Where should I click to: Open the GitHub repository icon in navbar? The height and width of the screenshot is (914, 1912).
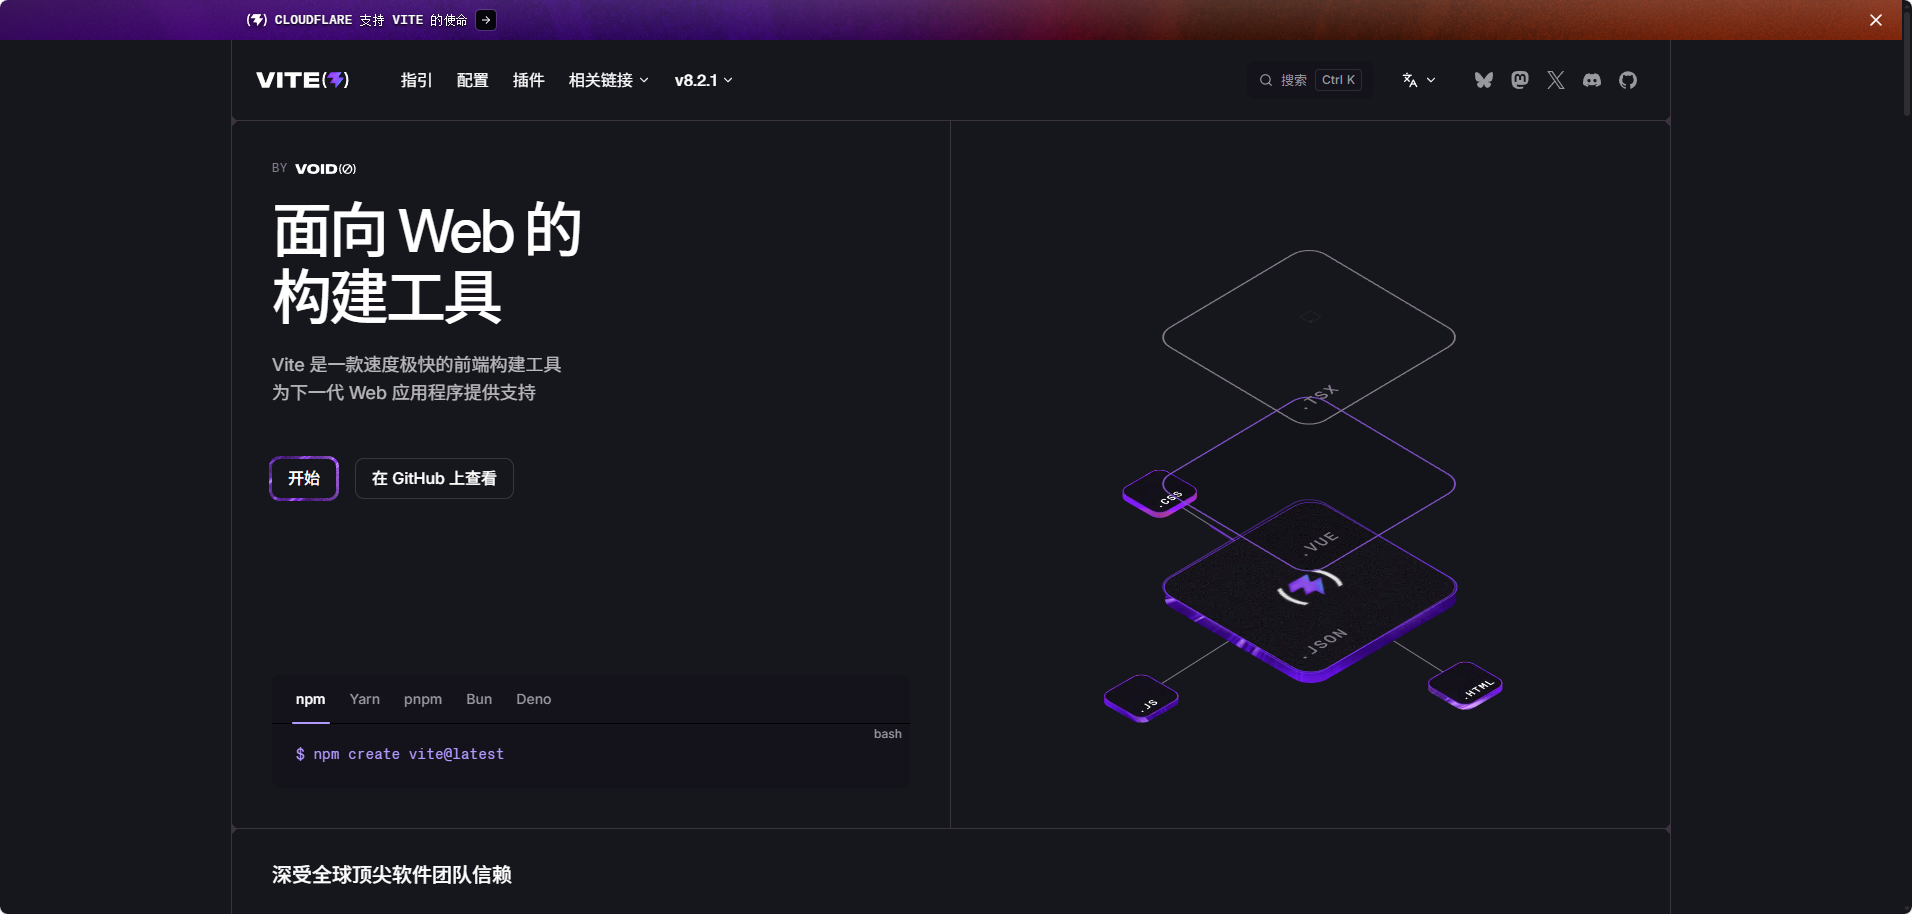[1628, 80]
